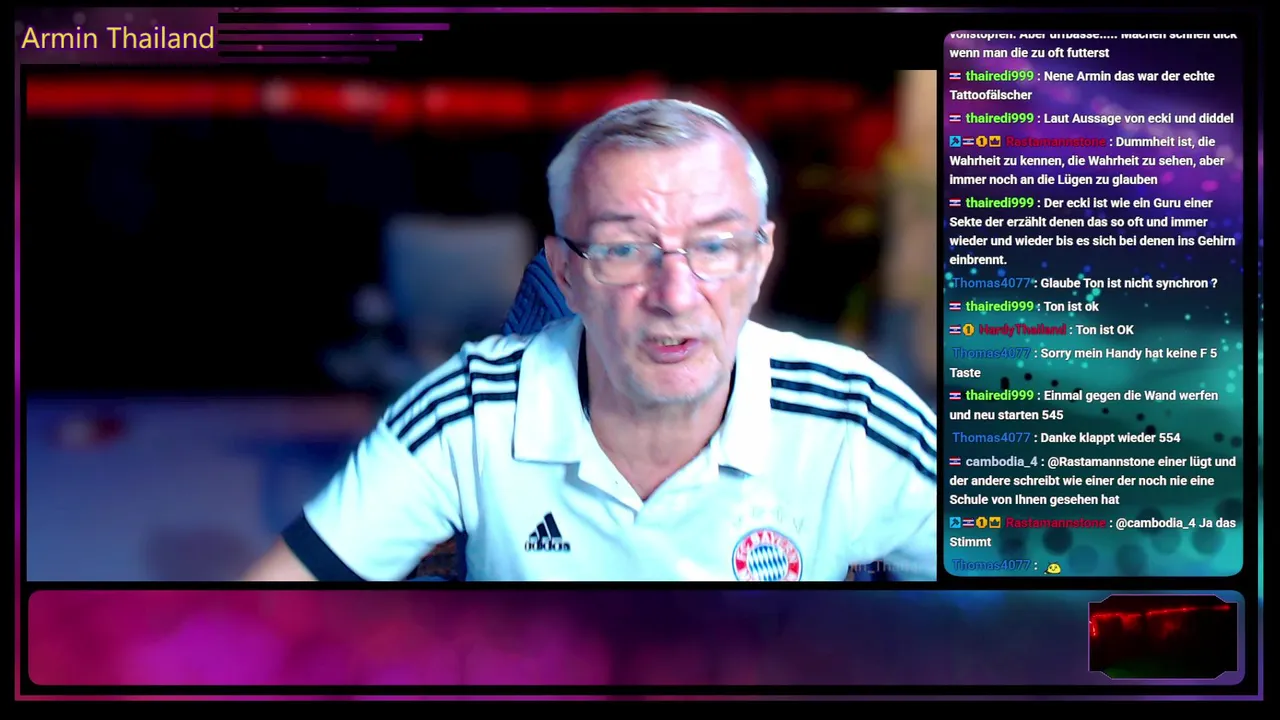
Task: Click the Thai flag beside cambodia_4's username
Action: pos(955,462)
